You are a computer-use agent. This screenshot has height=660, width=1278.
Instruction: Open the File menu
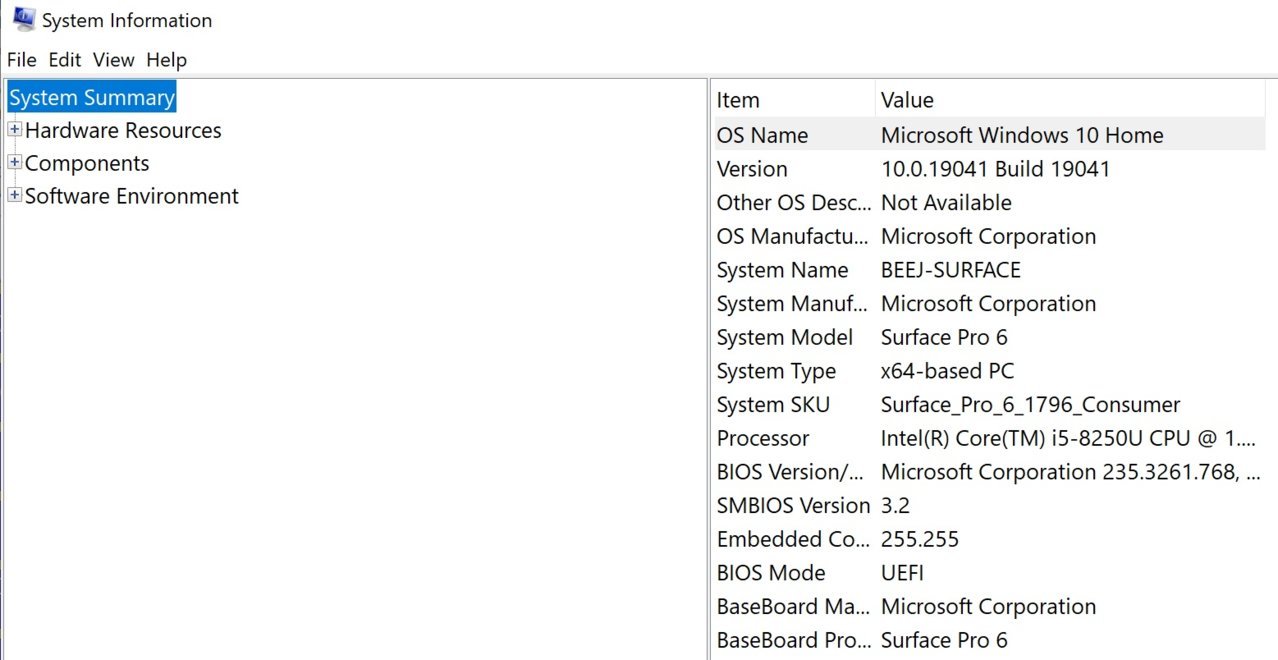point(22,60)
